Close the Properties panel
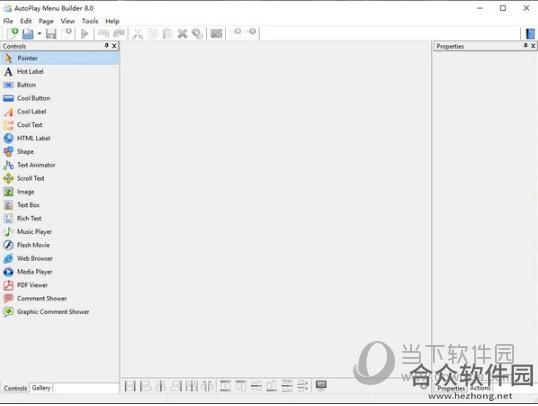 point(533,46)
